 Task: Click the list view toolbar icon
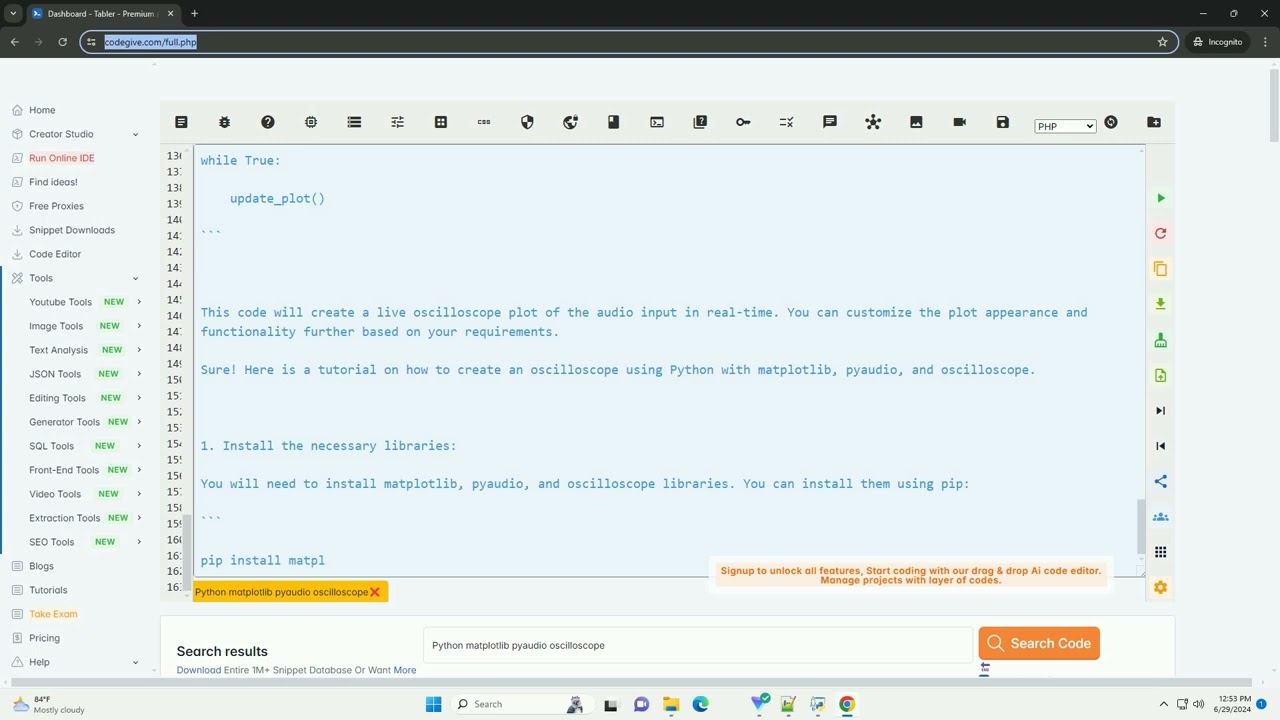pyautogui.click(x=354, y=122)
